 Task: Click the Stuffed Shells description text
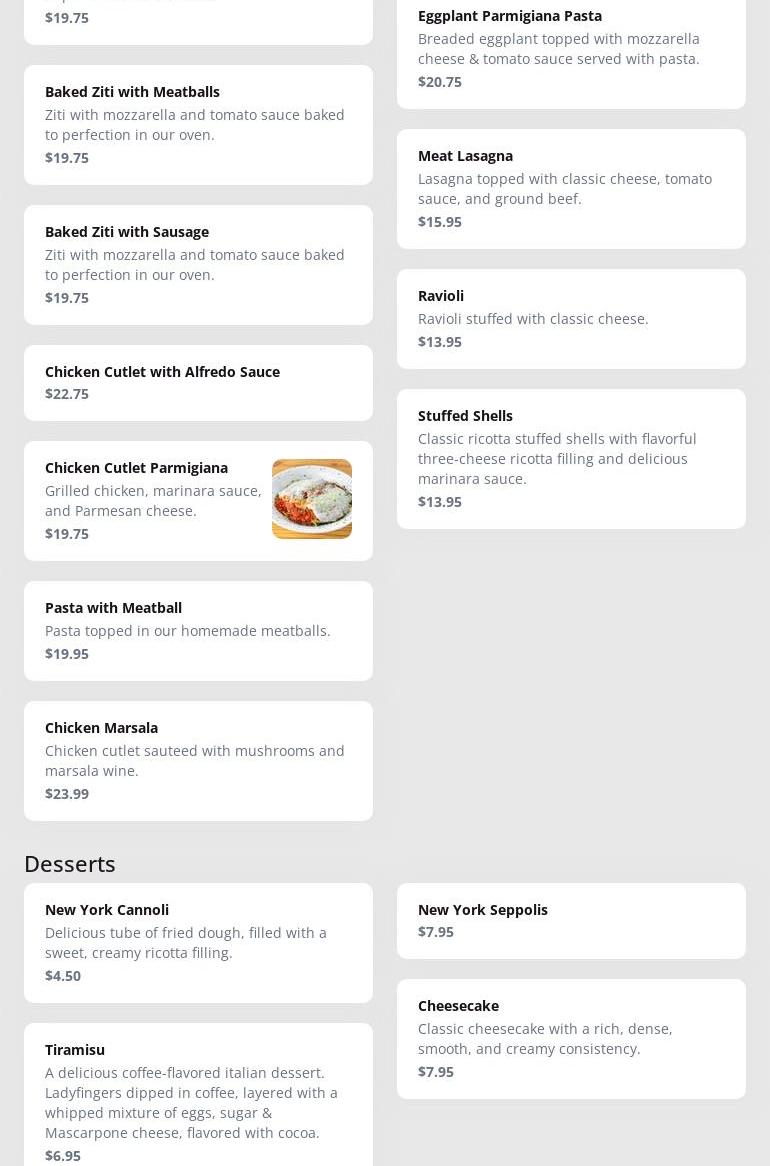tap(557, 459)
